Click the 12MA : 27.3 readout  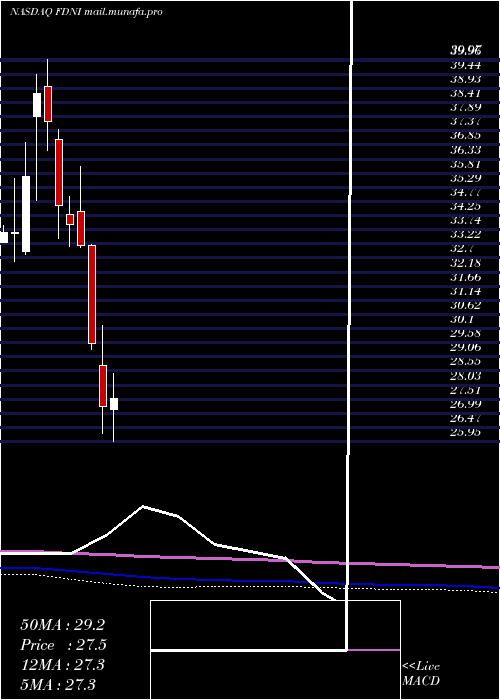click(62, 665)
